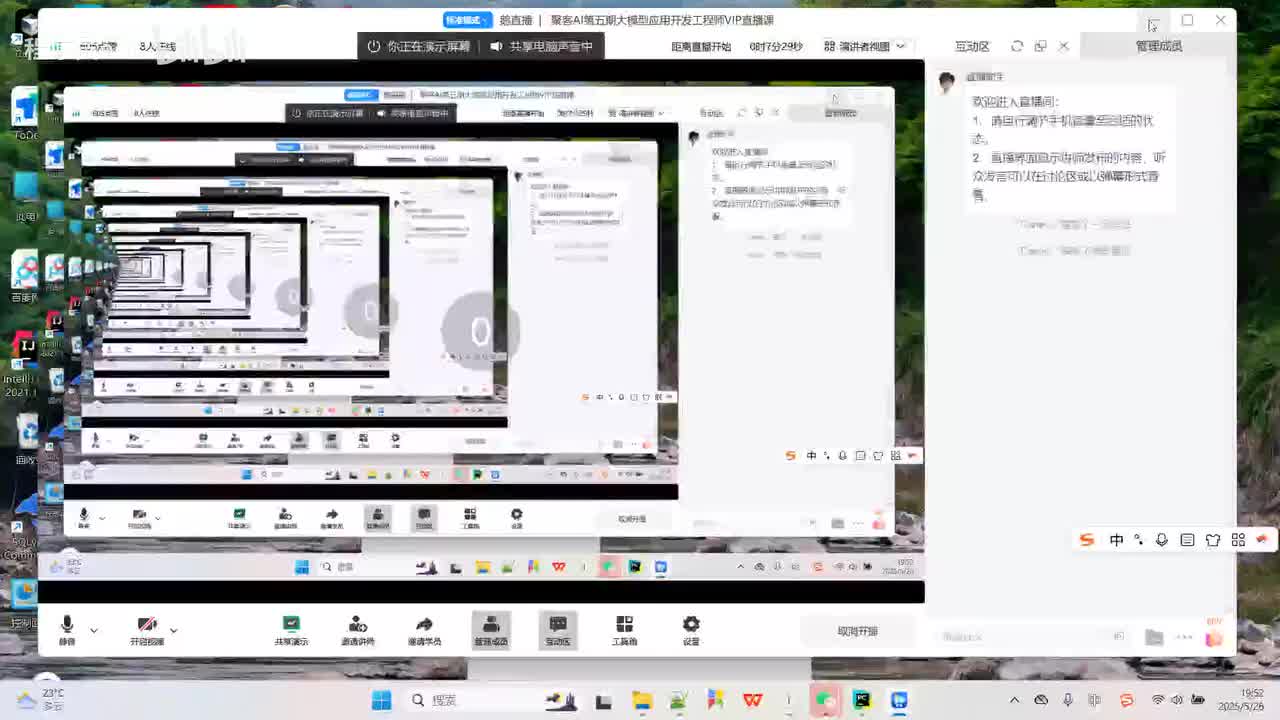The image size is (1280, 720).
Task: Toggle 管理成员 panel from outermost bottom toolbar
Action: pos(491,630)
